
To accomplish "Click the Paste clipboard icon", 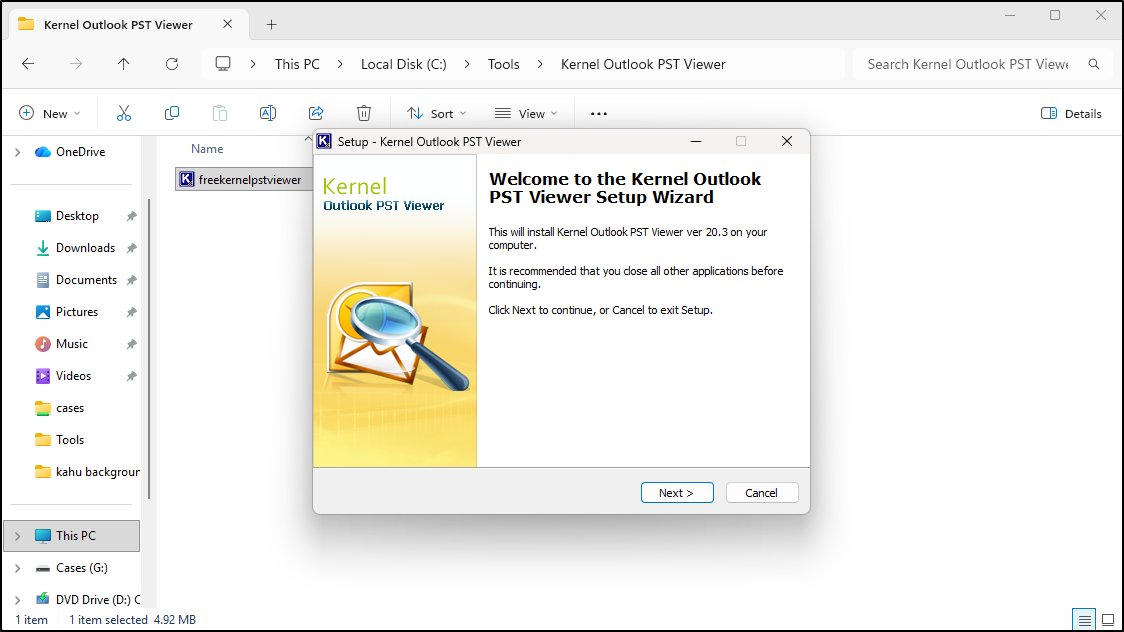I will (x=220, y=113).
